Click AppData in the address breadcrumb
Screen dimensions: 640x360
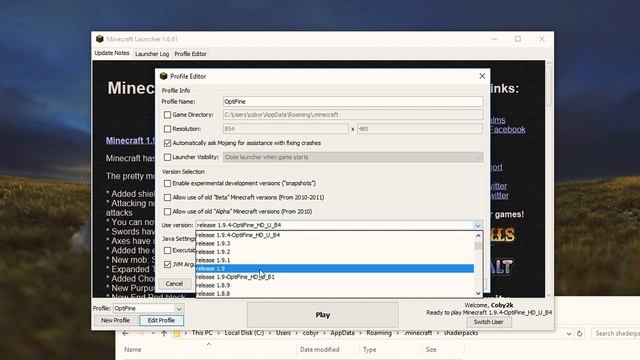coord(342,333)
